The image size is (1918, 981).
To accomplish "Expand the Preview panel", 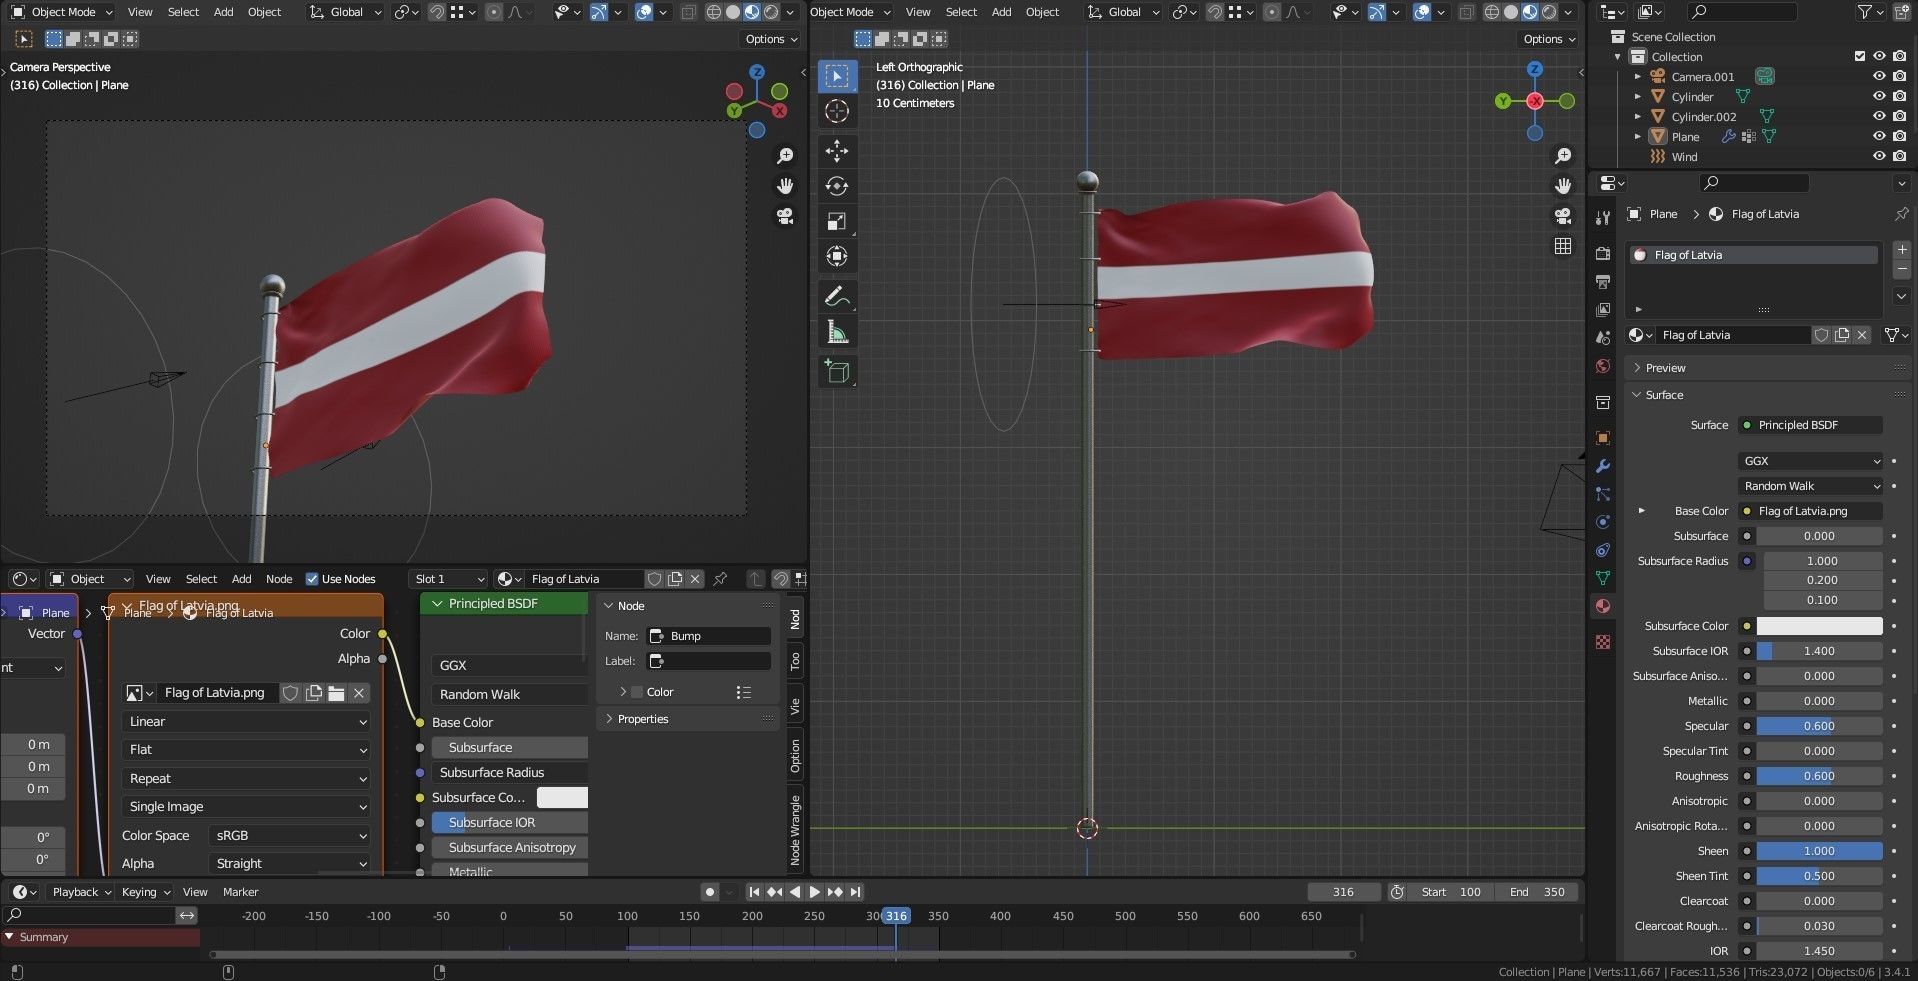I will (x=1665, y=368).
